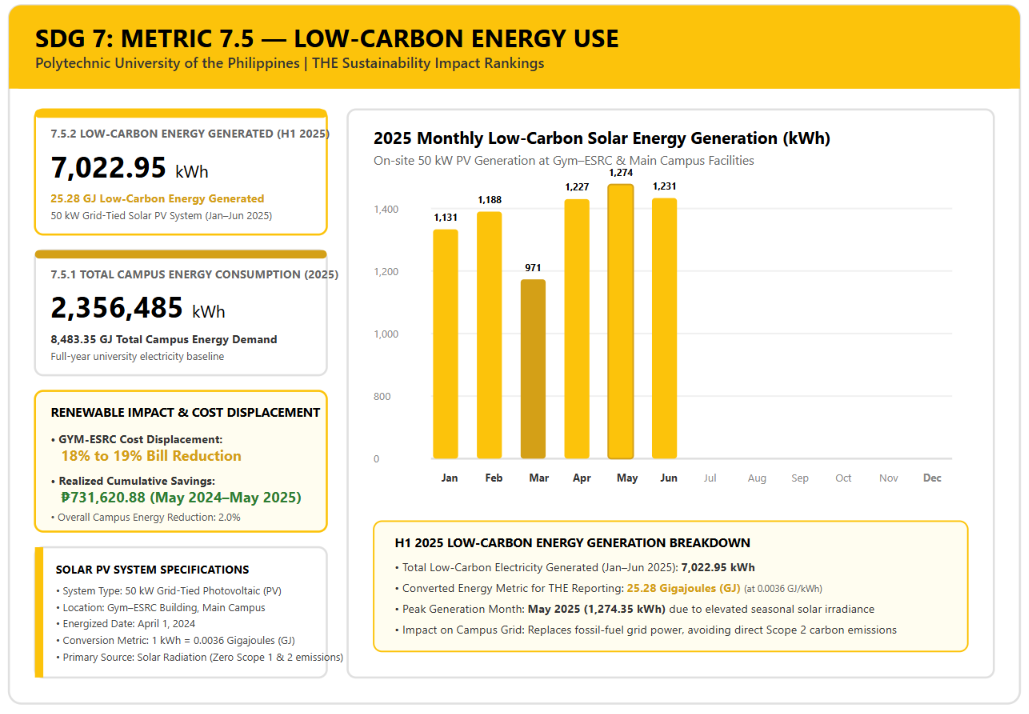Click the '800' y-axis label
Screen dimensions: 1029x714
click(x=382, y=396)
